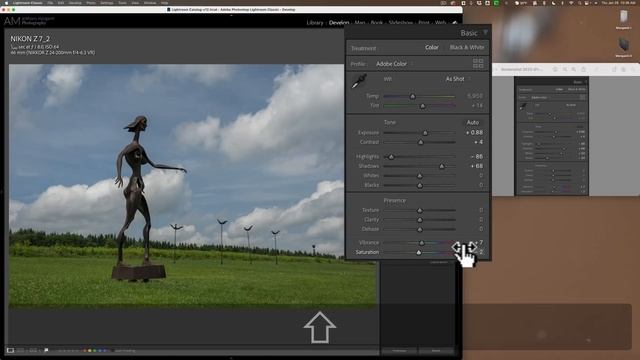Choose the Color treatment option

pyautogui.click(x=431, y=47)
